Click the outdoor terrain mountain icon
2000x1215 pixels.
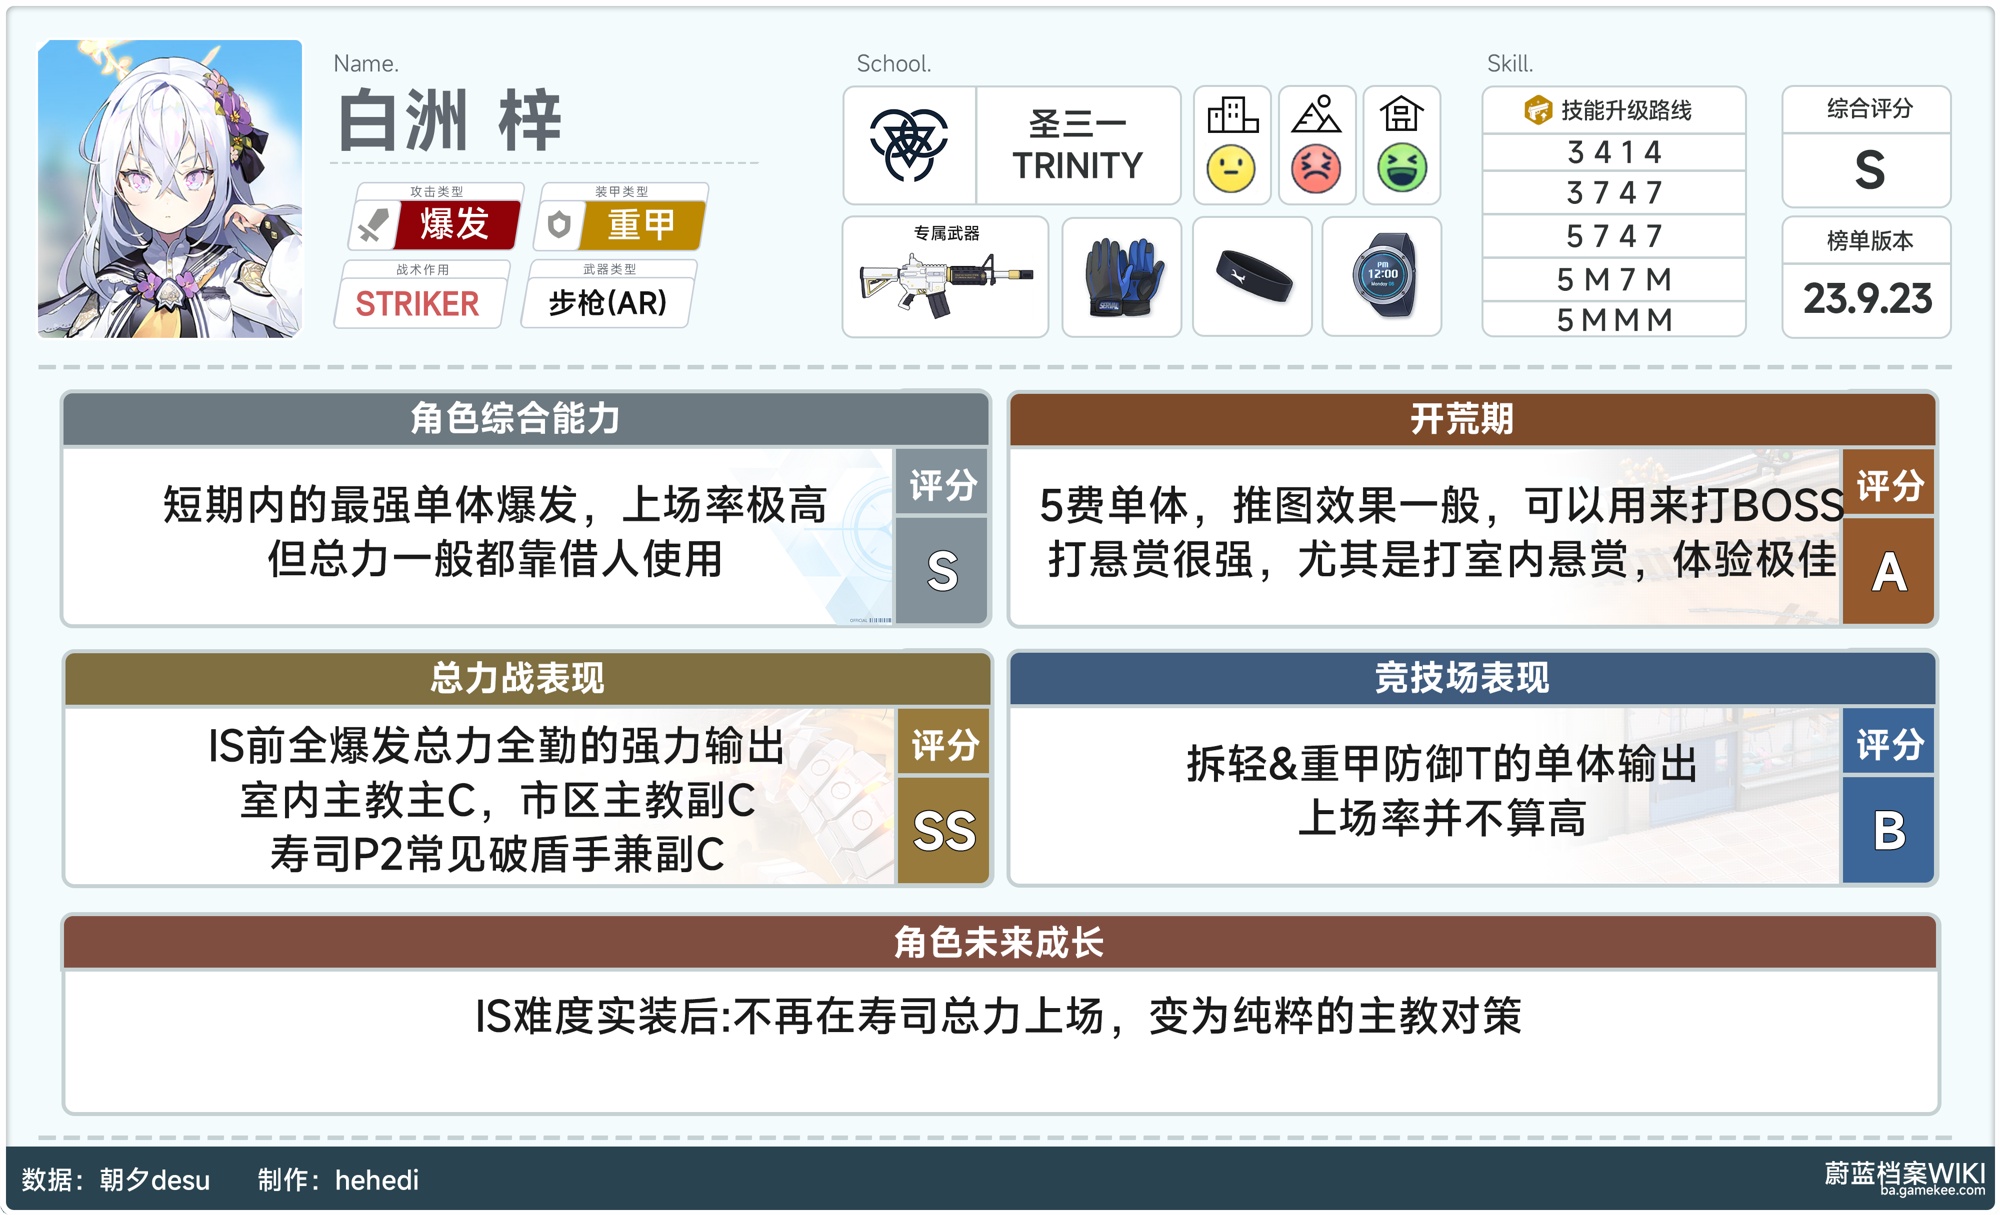point(1316,115)
